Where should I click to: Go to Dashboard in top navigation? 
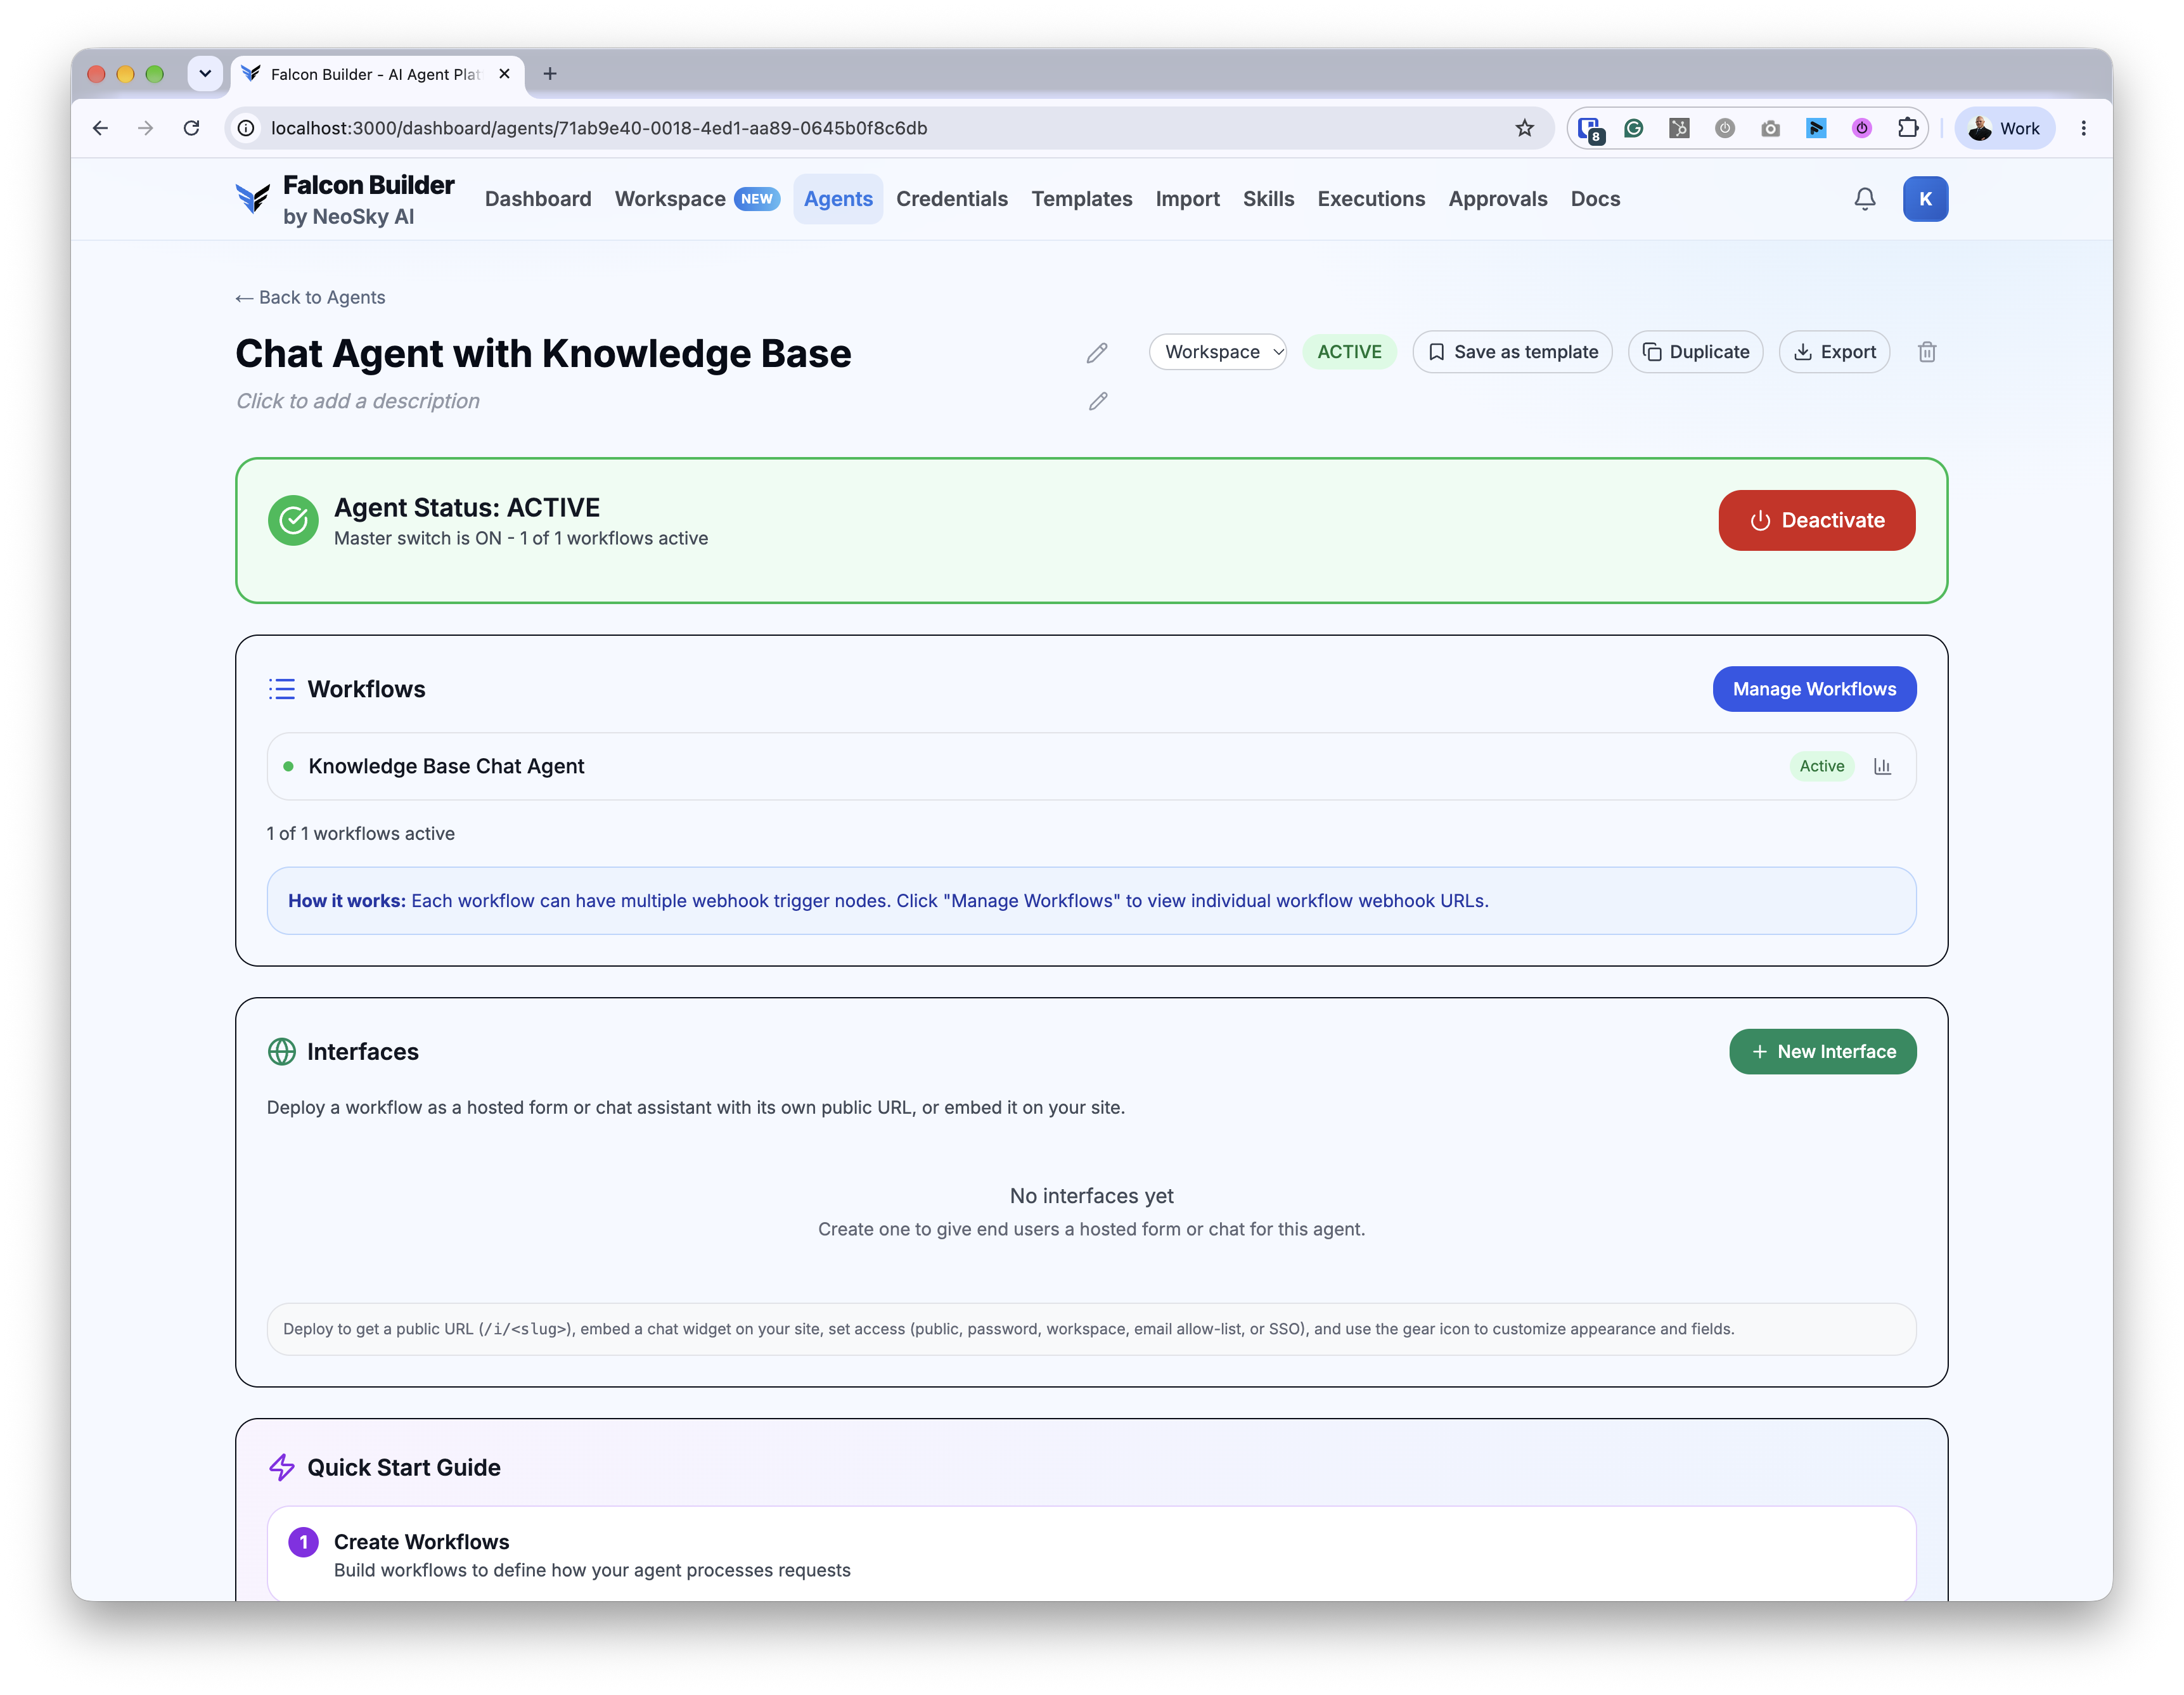coord(538,199)
